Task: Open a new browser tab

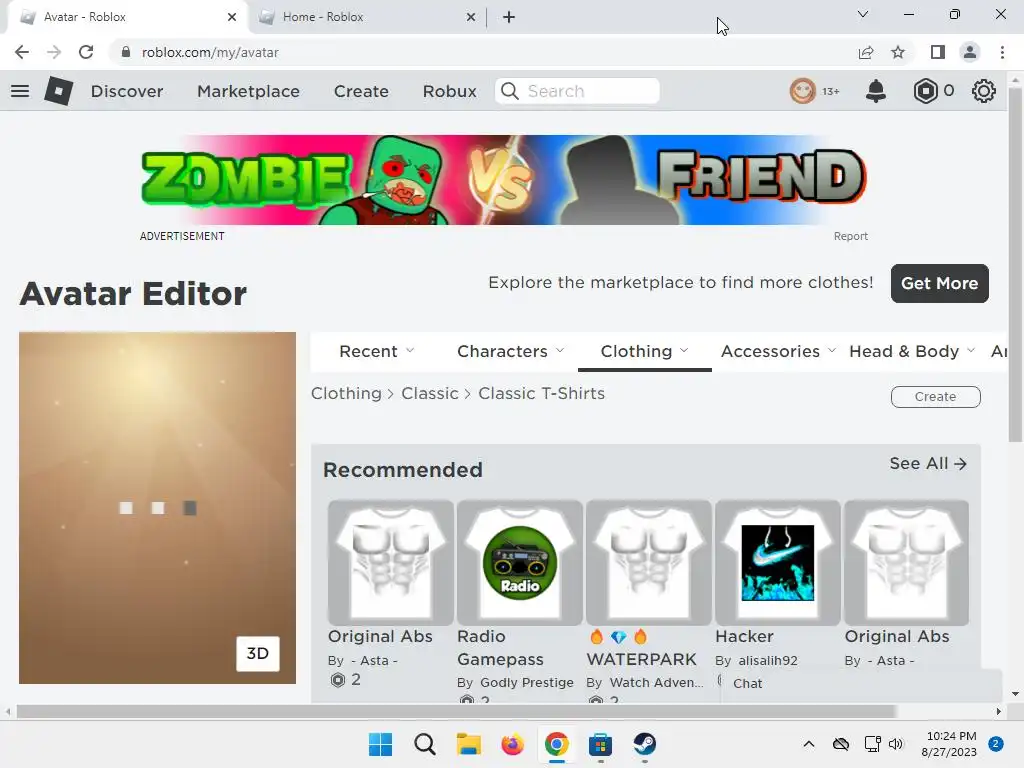Action: [509, 17]
